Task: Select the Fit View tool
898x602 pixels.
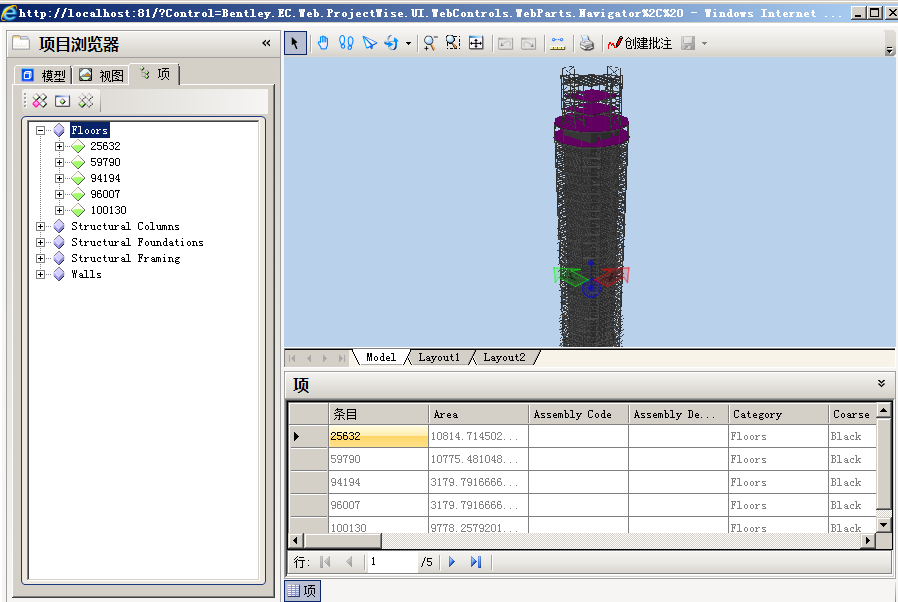Action: (476, 43)
